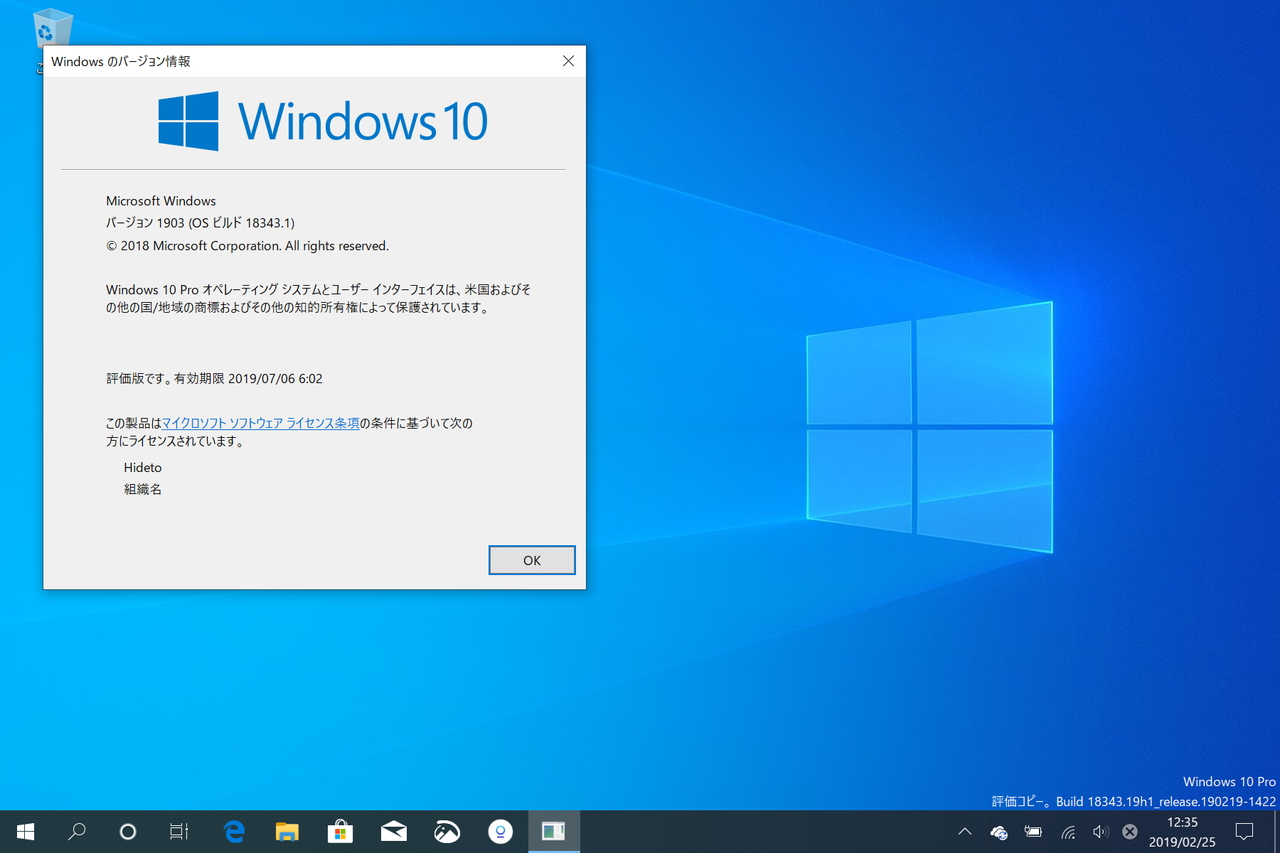
Task: Open the calendar from the clock
Action: [1182, 831]
